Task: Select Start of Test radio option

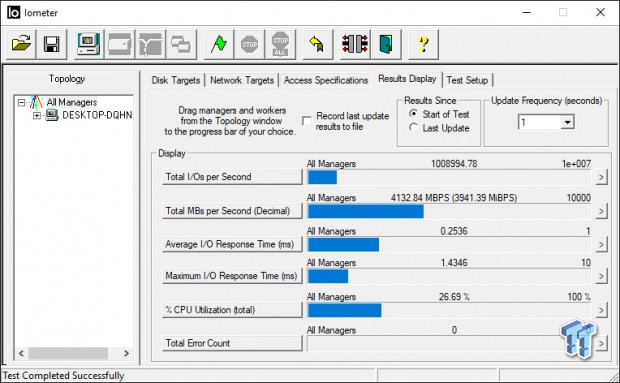Action: tap(413, 114)
